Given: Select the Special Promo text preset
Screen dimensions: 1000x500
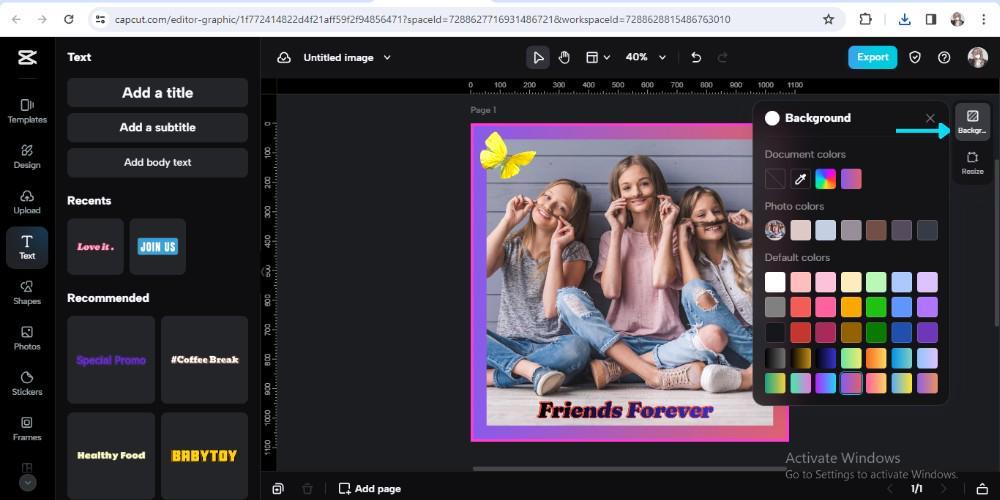Looking at the screenshot, I should pos(111,360).
